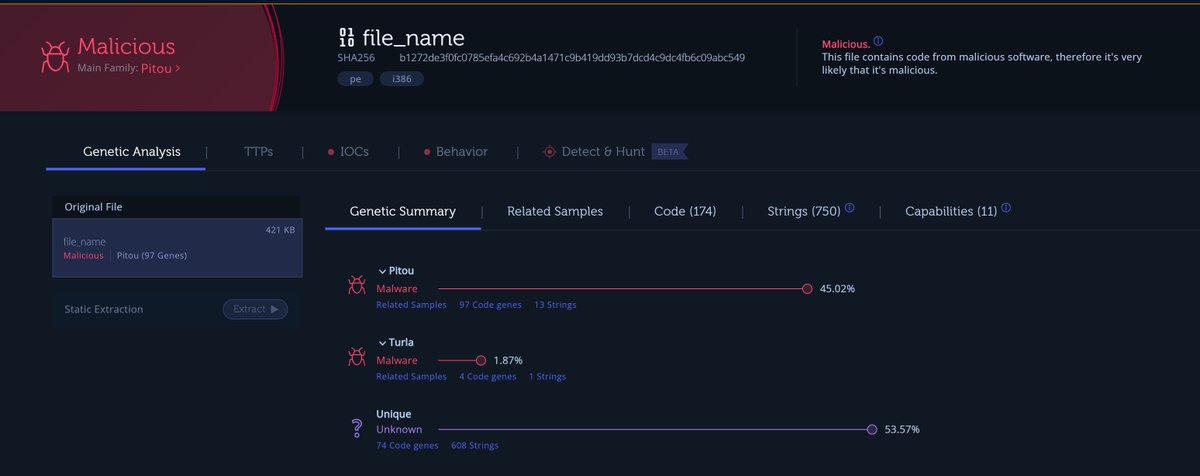Collapse the Turla family chevron
Screen dimensions: 1200x476
point(382,342)
